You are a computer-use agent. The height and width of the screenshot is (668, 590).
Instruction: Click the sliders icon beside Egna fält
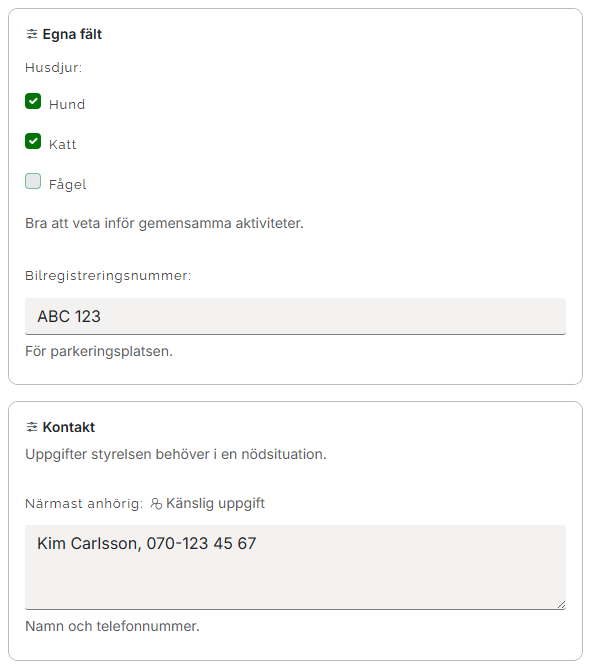click(x=32, y=34)
